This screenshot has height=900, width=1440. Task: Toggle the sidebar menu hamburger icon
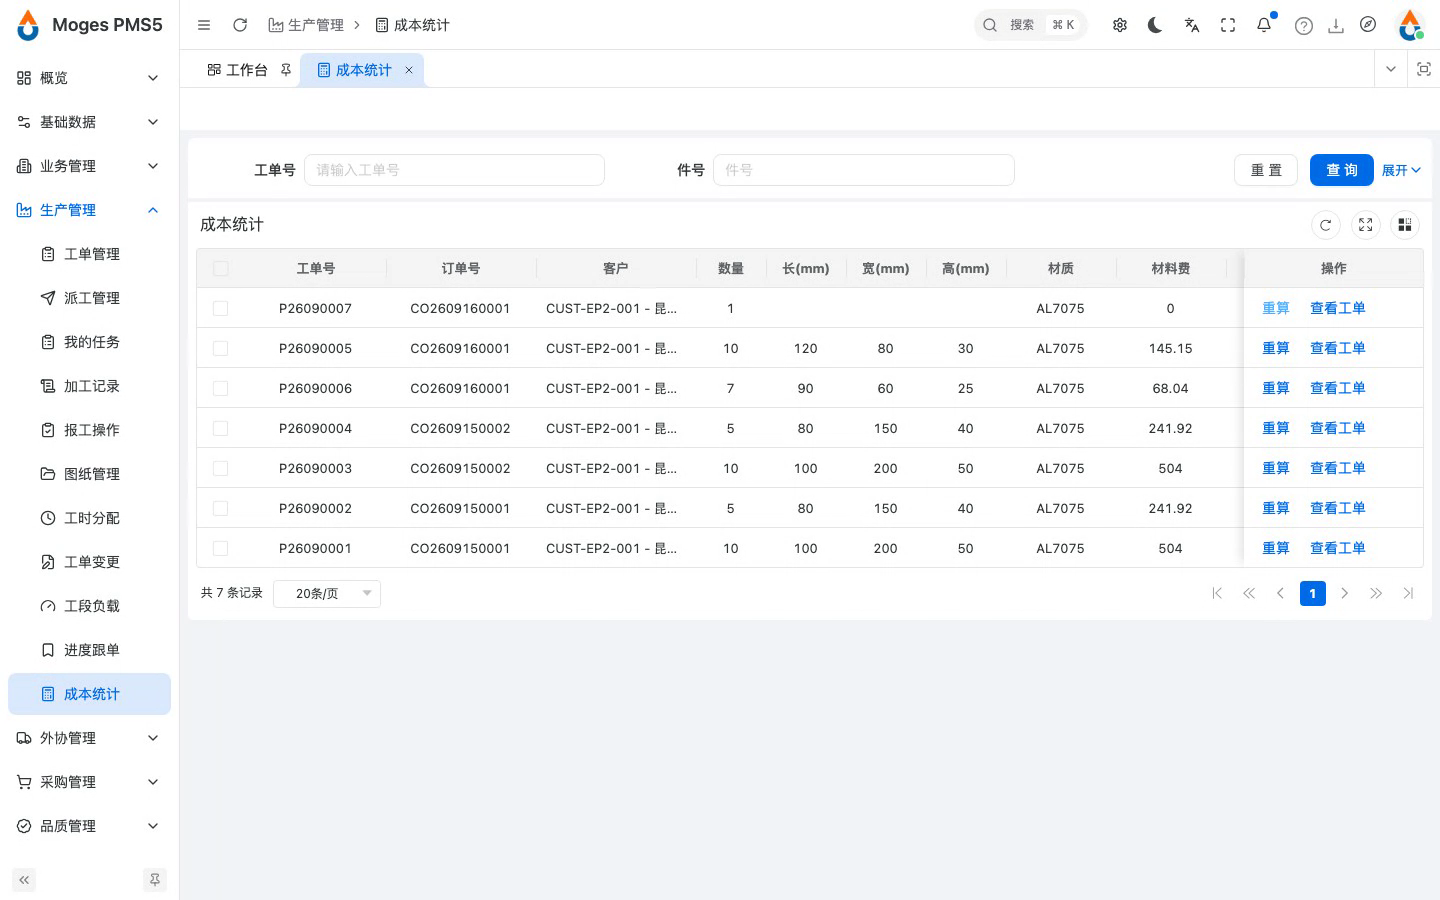pos(204,25)
